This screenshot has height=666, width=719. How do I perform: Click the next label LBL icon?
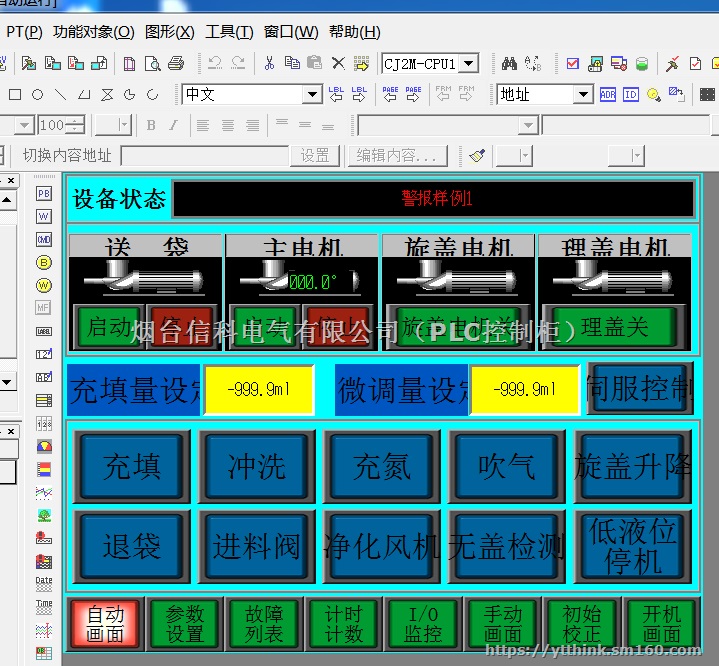pos(359,94)
